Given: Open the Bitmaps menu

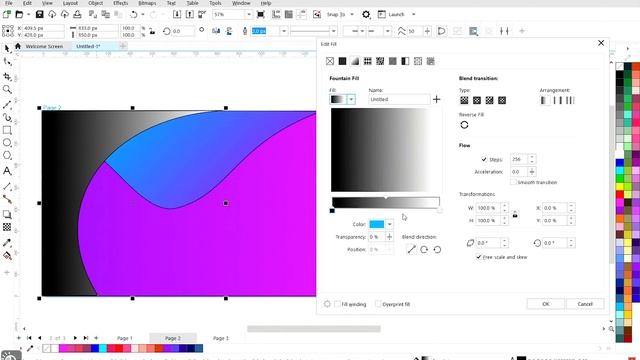Looking at the screenshot, I should click(x=147, y=3).
